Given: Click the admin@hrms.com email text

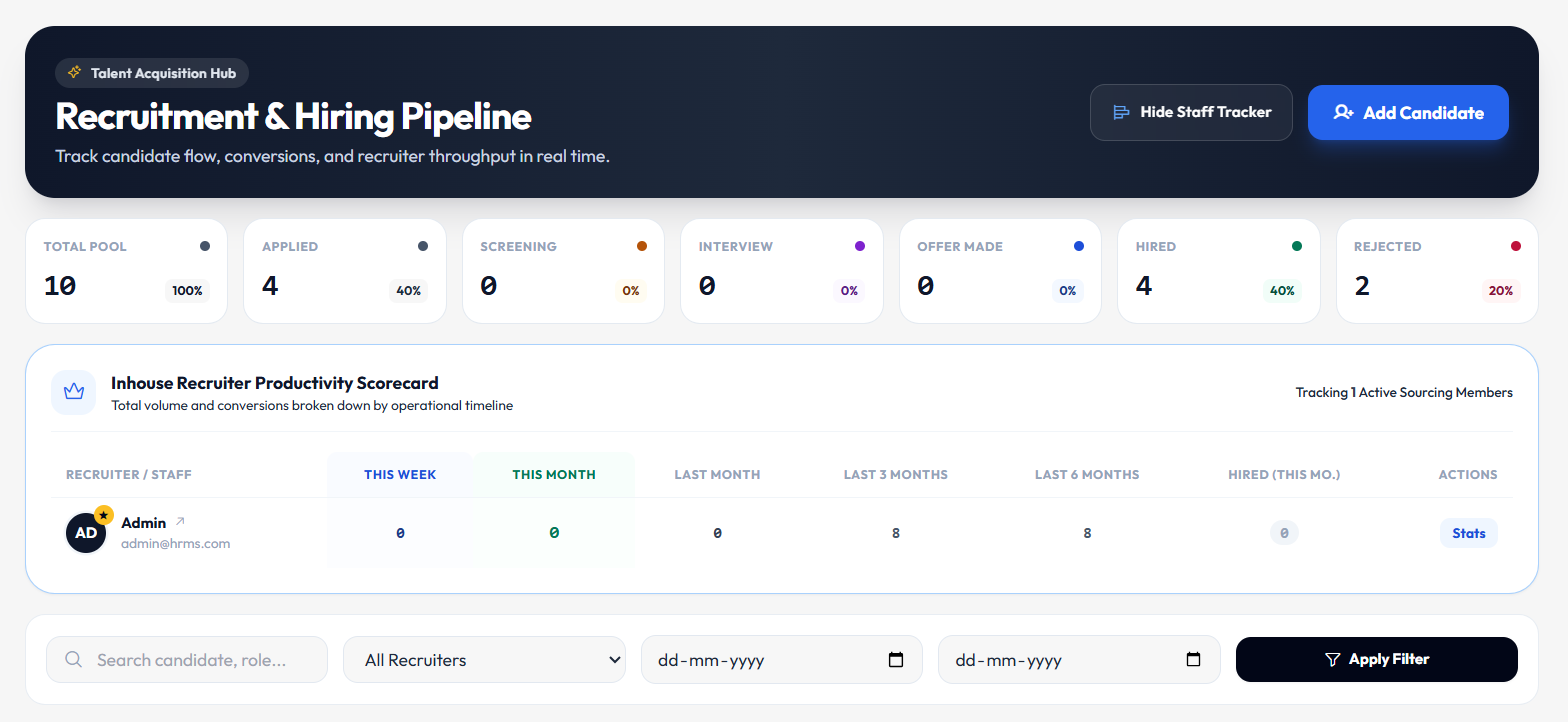Looking at the screenshot, I should [x=176, y=544].
